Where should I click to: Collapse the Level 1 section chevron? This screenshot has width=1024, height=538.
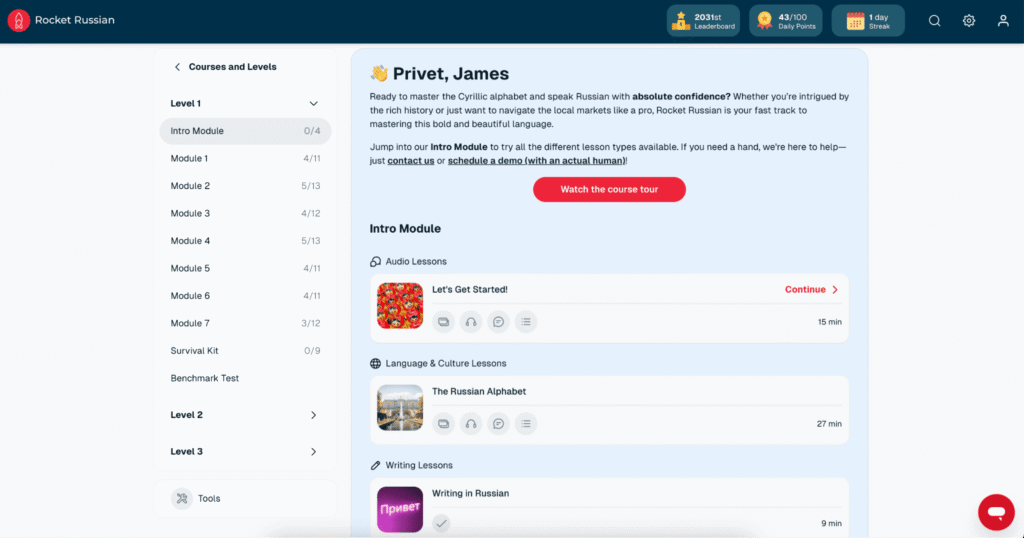click(313, 103)
